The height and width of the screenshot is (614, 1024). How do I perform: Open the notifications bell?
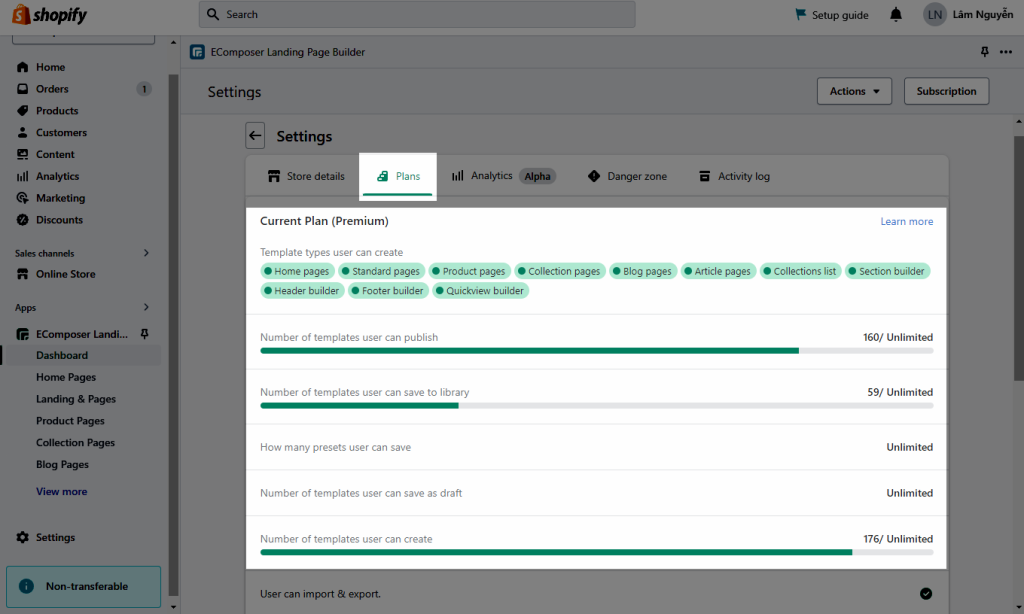pos(896,14)
